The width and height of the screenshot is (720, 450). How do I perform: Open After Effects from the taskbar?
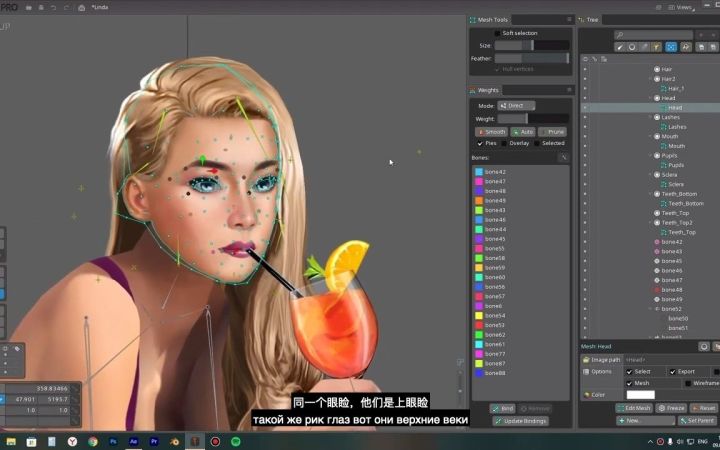134,442
